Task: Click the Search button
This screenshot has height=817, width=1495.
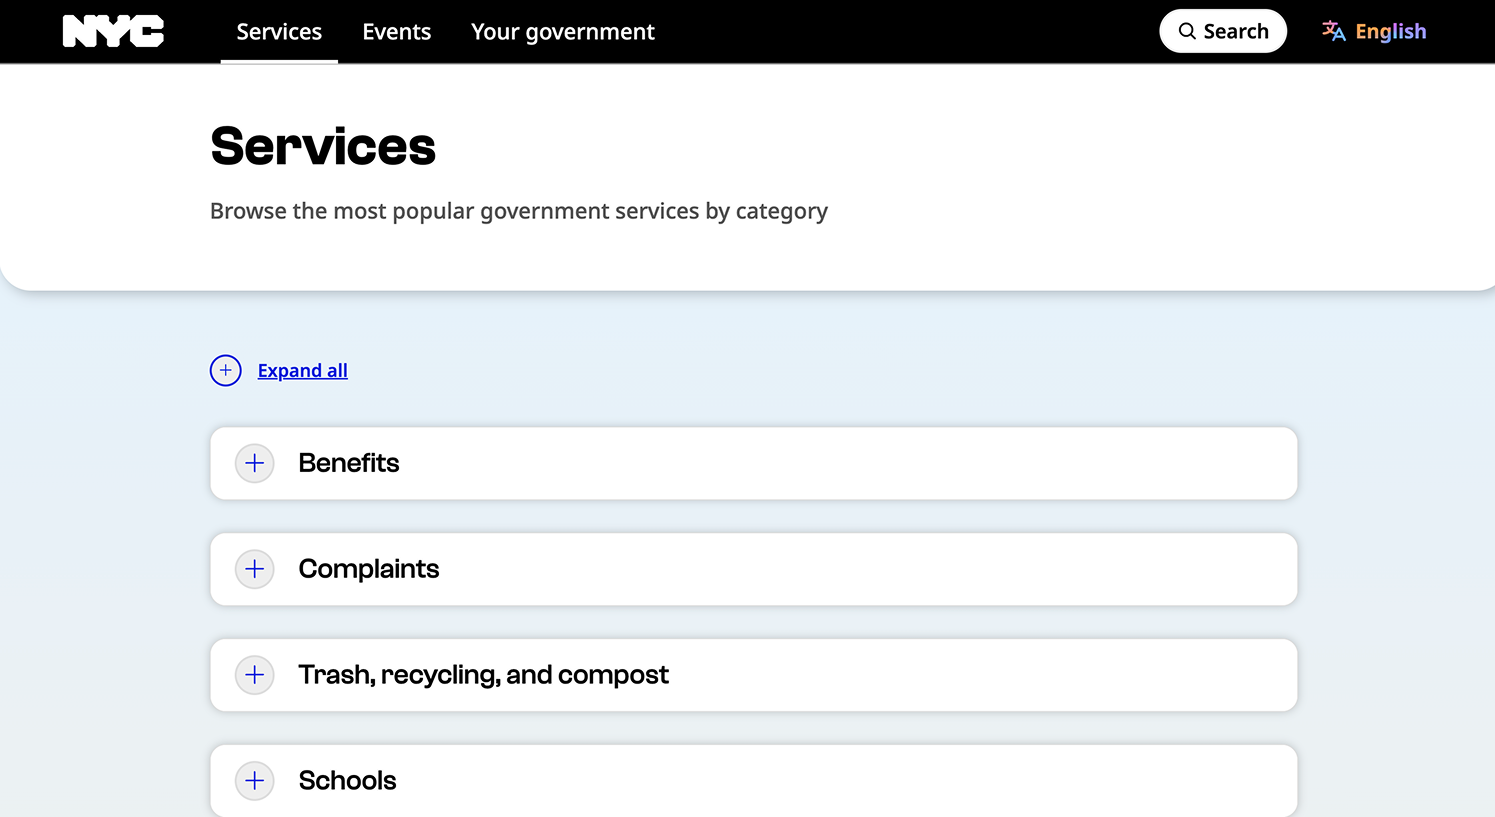Action: [1223, 31]
